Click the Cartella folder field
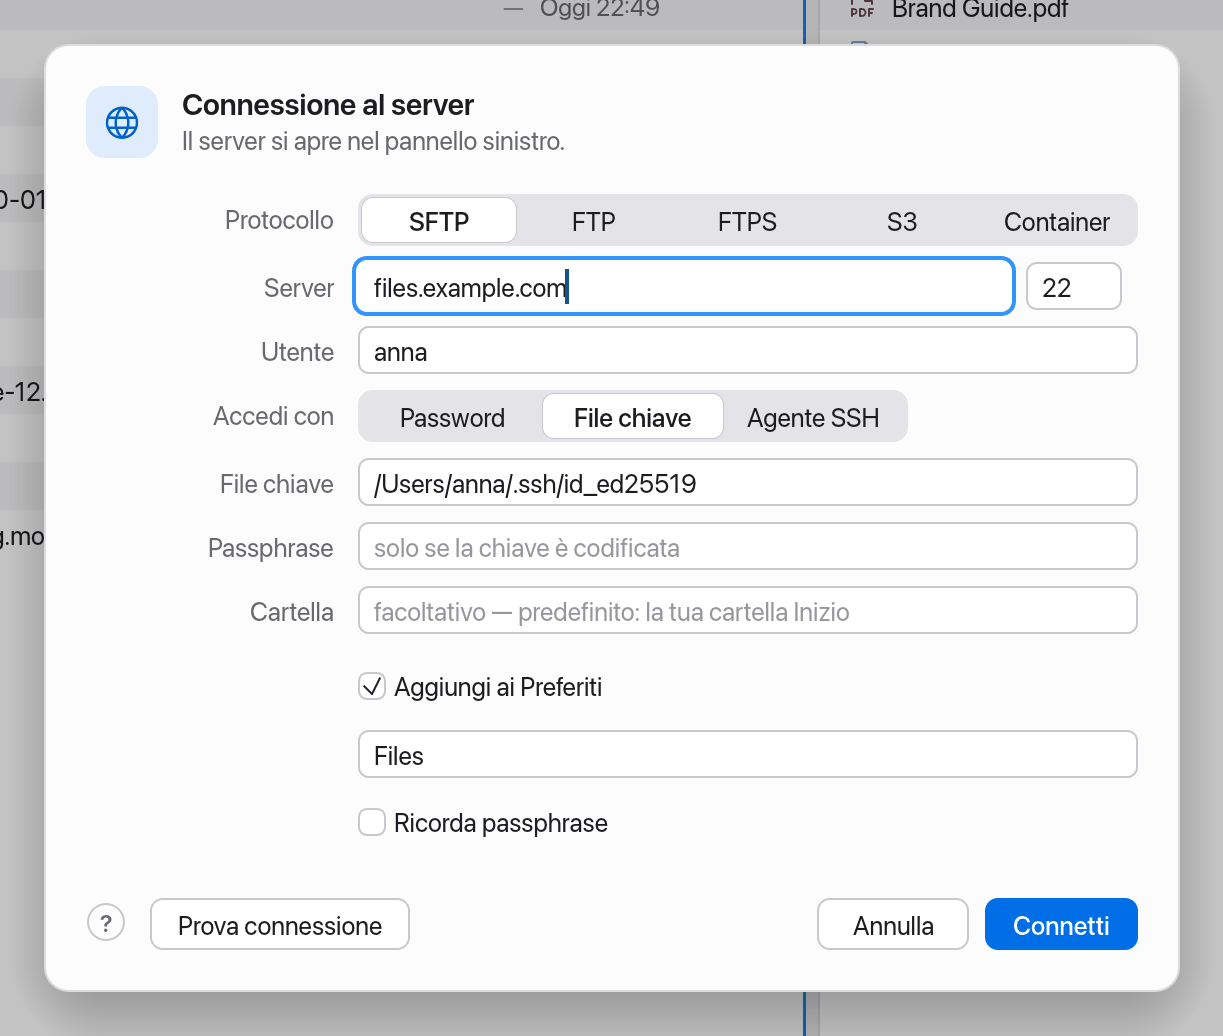Viewport: 1223px width, 1036px height. coord(748,611)
